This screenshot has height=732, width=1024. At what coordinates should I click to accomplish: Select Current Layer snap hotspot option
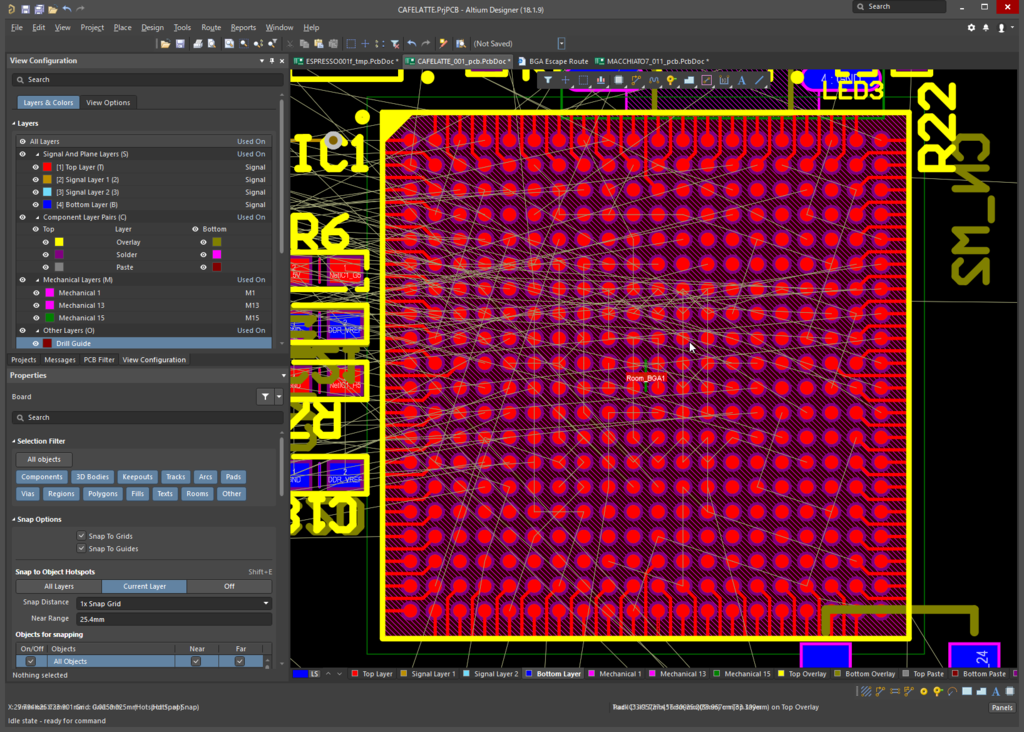[x=144, y=586]
